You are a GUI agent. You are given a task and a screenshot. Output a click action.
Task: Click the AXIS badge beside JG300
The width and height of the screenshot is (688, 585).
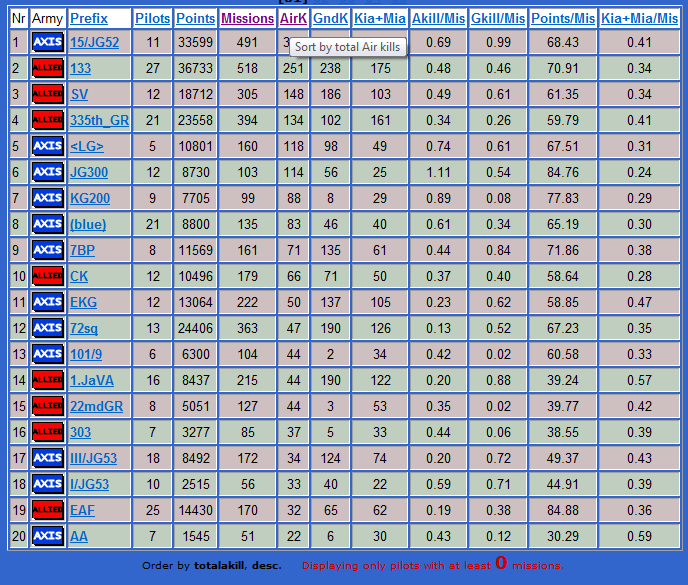tap(48, 172)
